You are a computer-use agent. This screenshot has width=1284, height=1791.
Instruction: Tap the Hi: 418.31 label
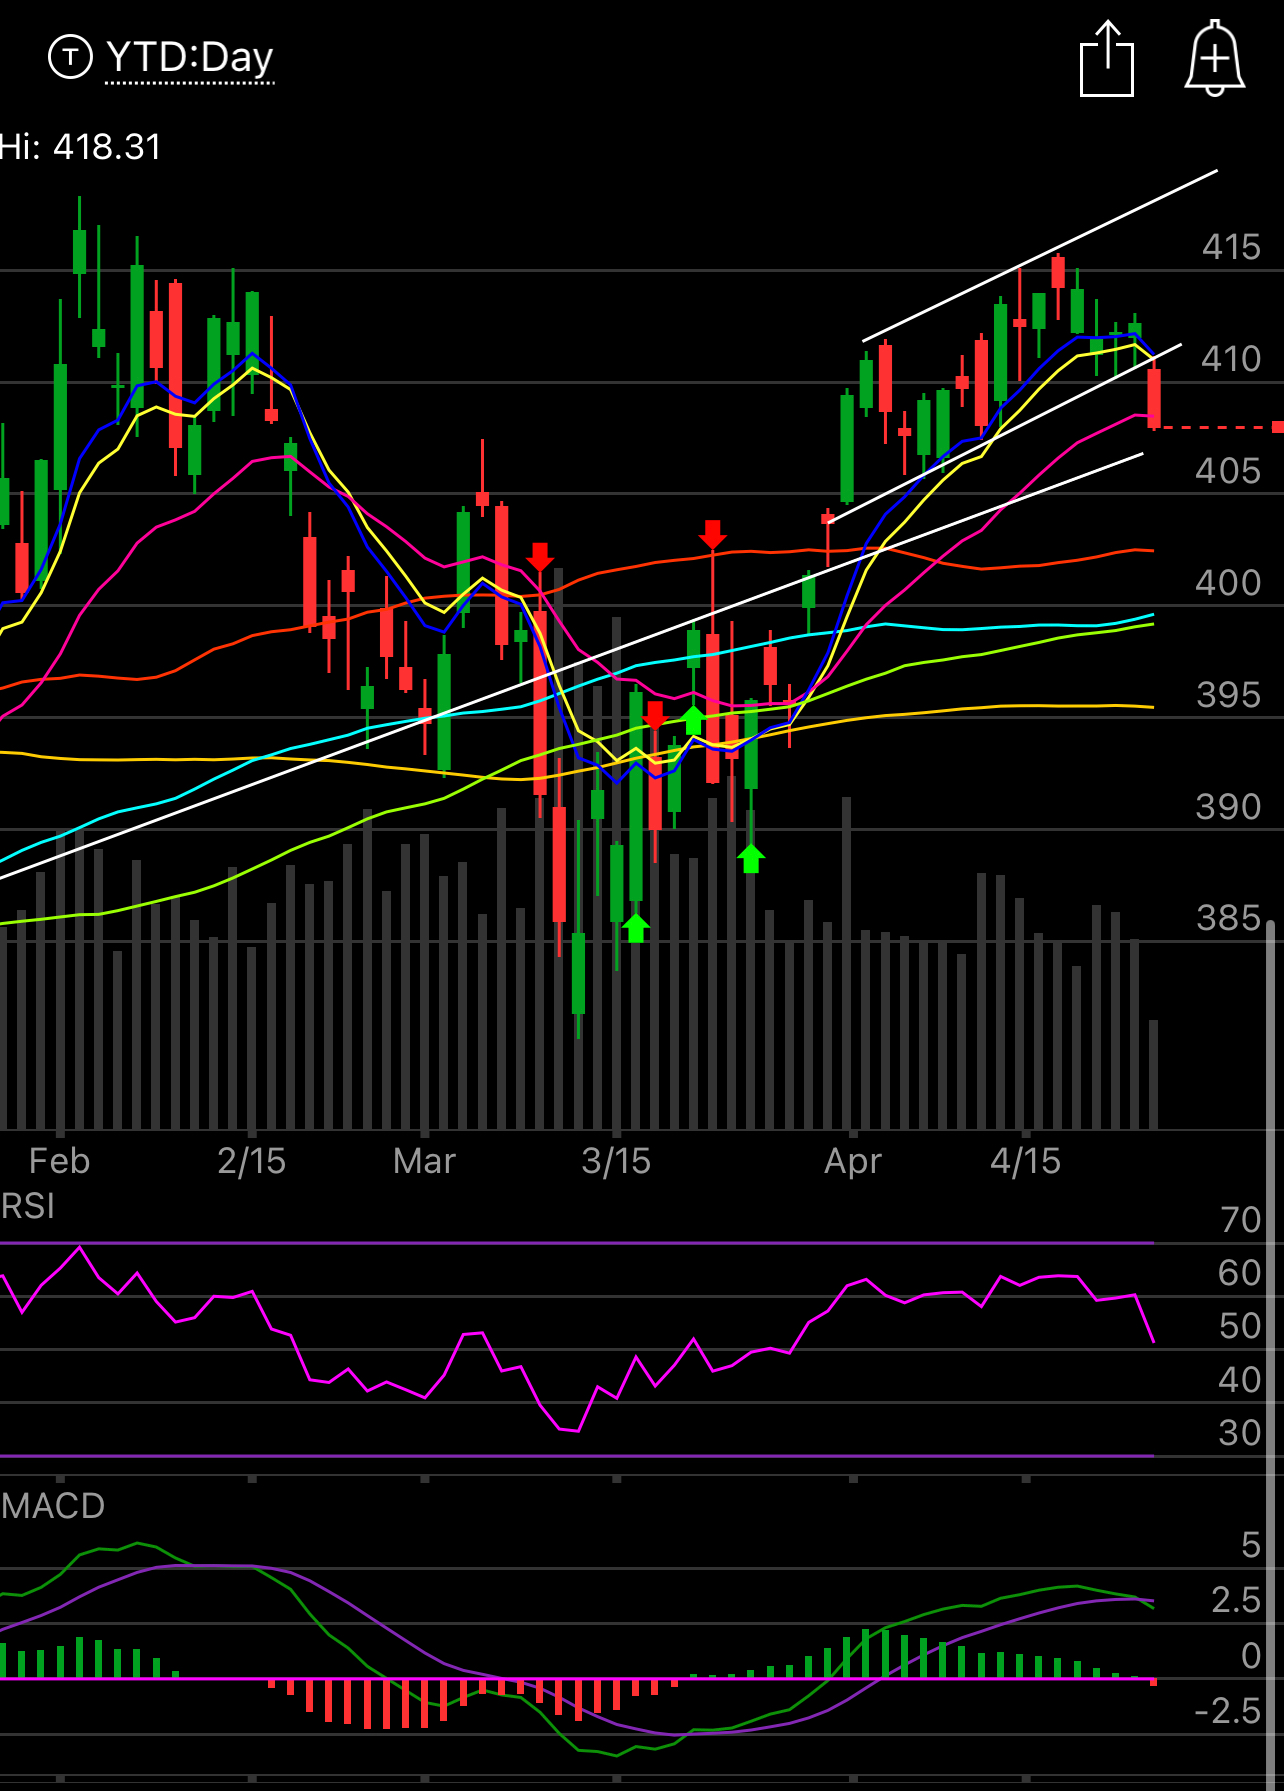(x=80, y=147)
